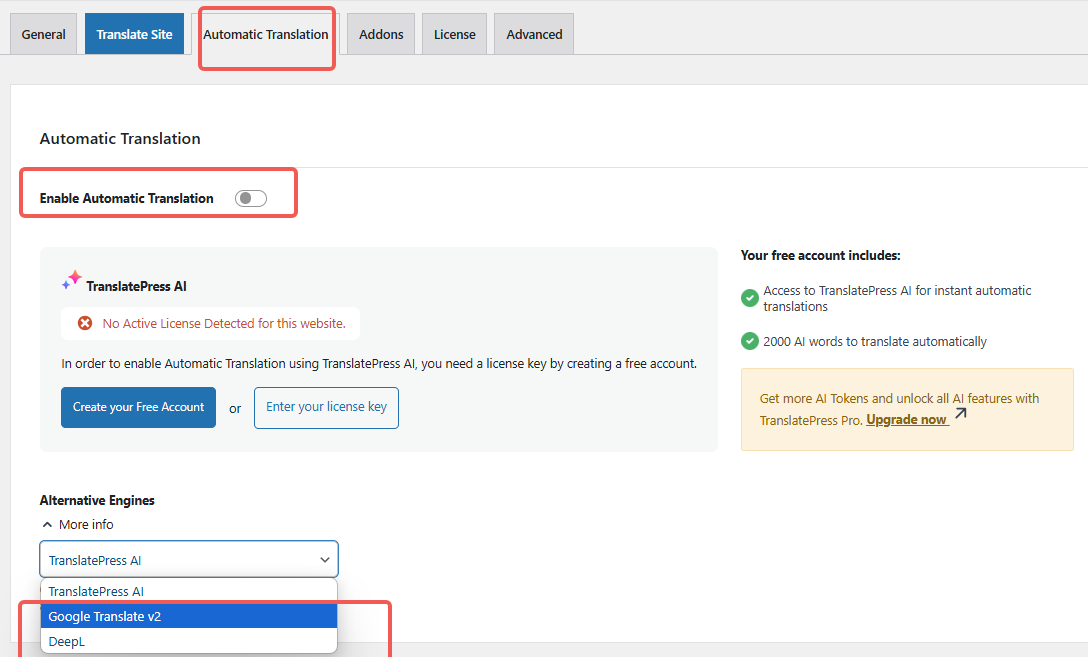
Task: Follow the Upgrade now link
Action: point(906,420)
